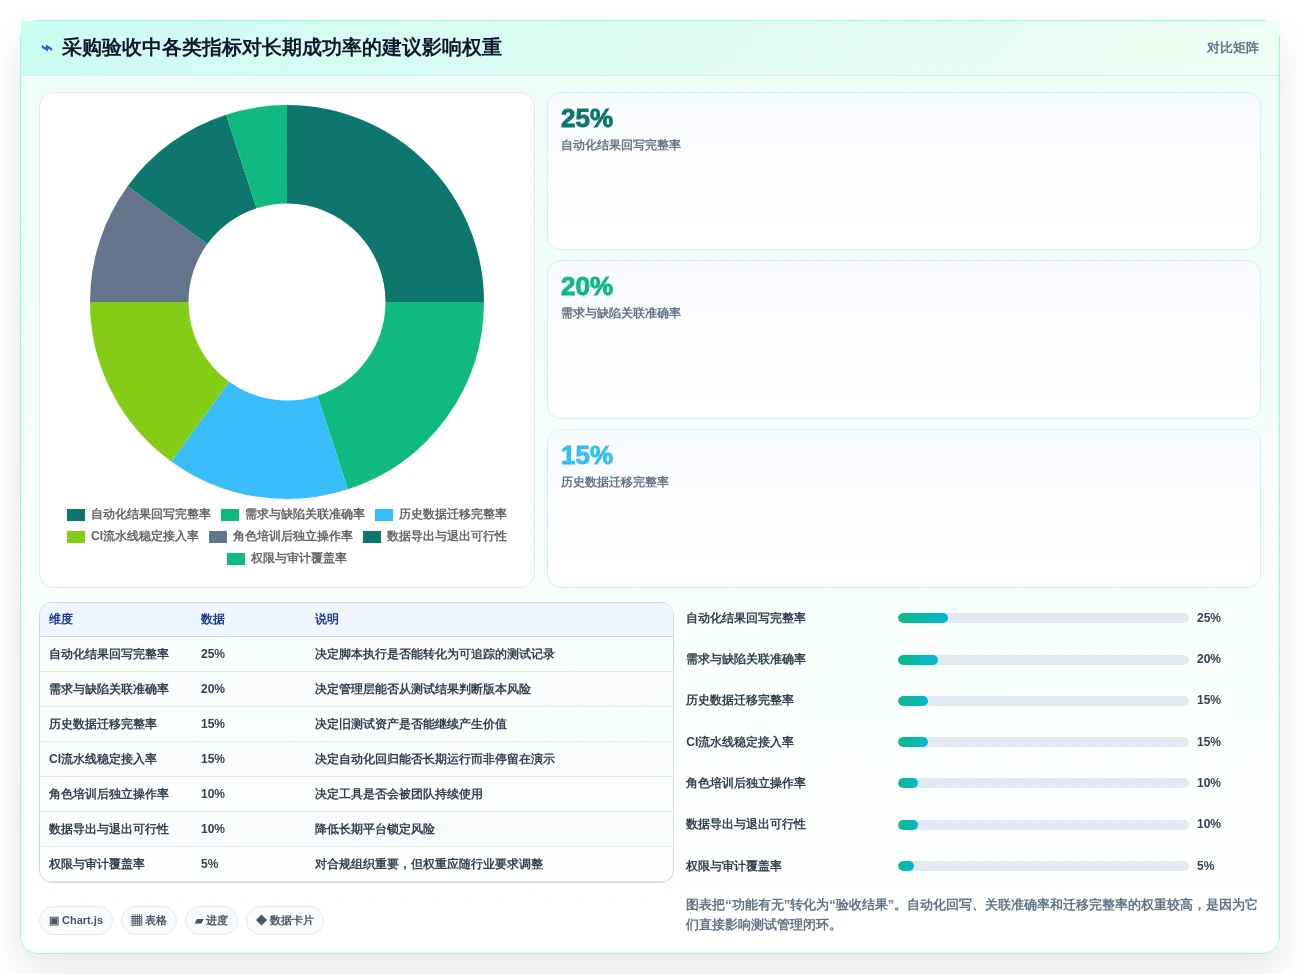Click the 对比矩阵 label in header

pyautogui.click(x=1232, y=48)
